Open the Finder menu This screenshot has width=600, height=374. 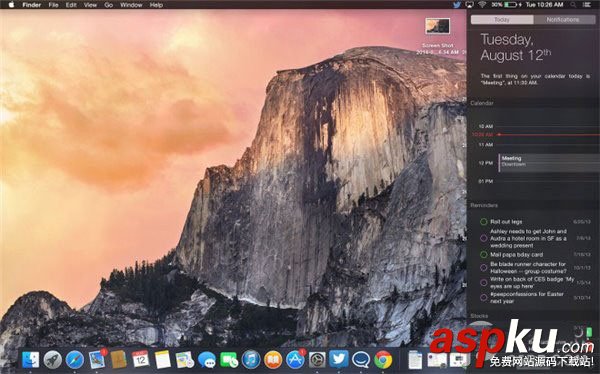(32, 5)
